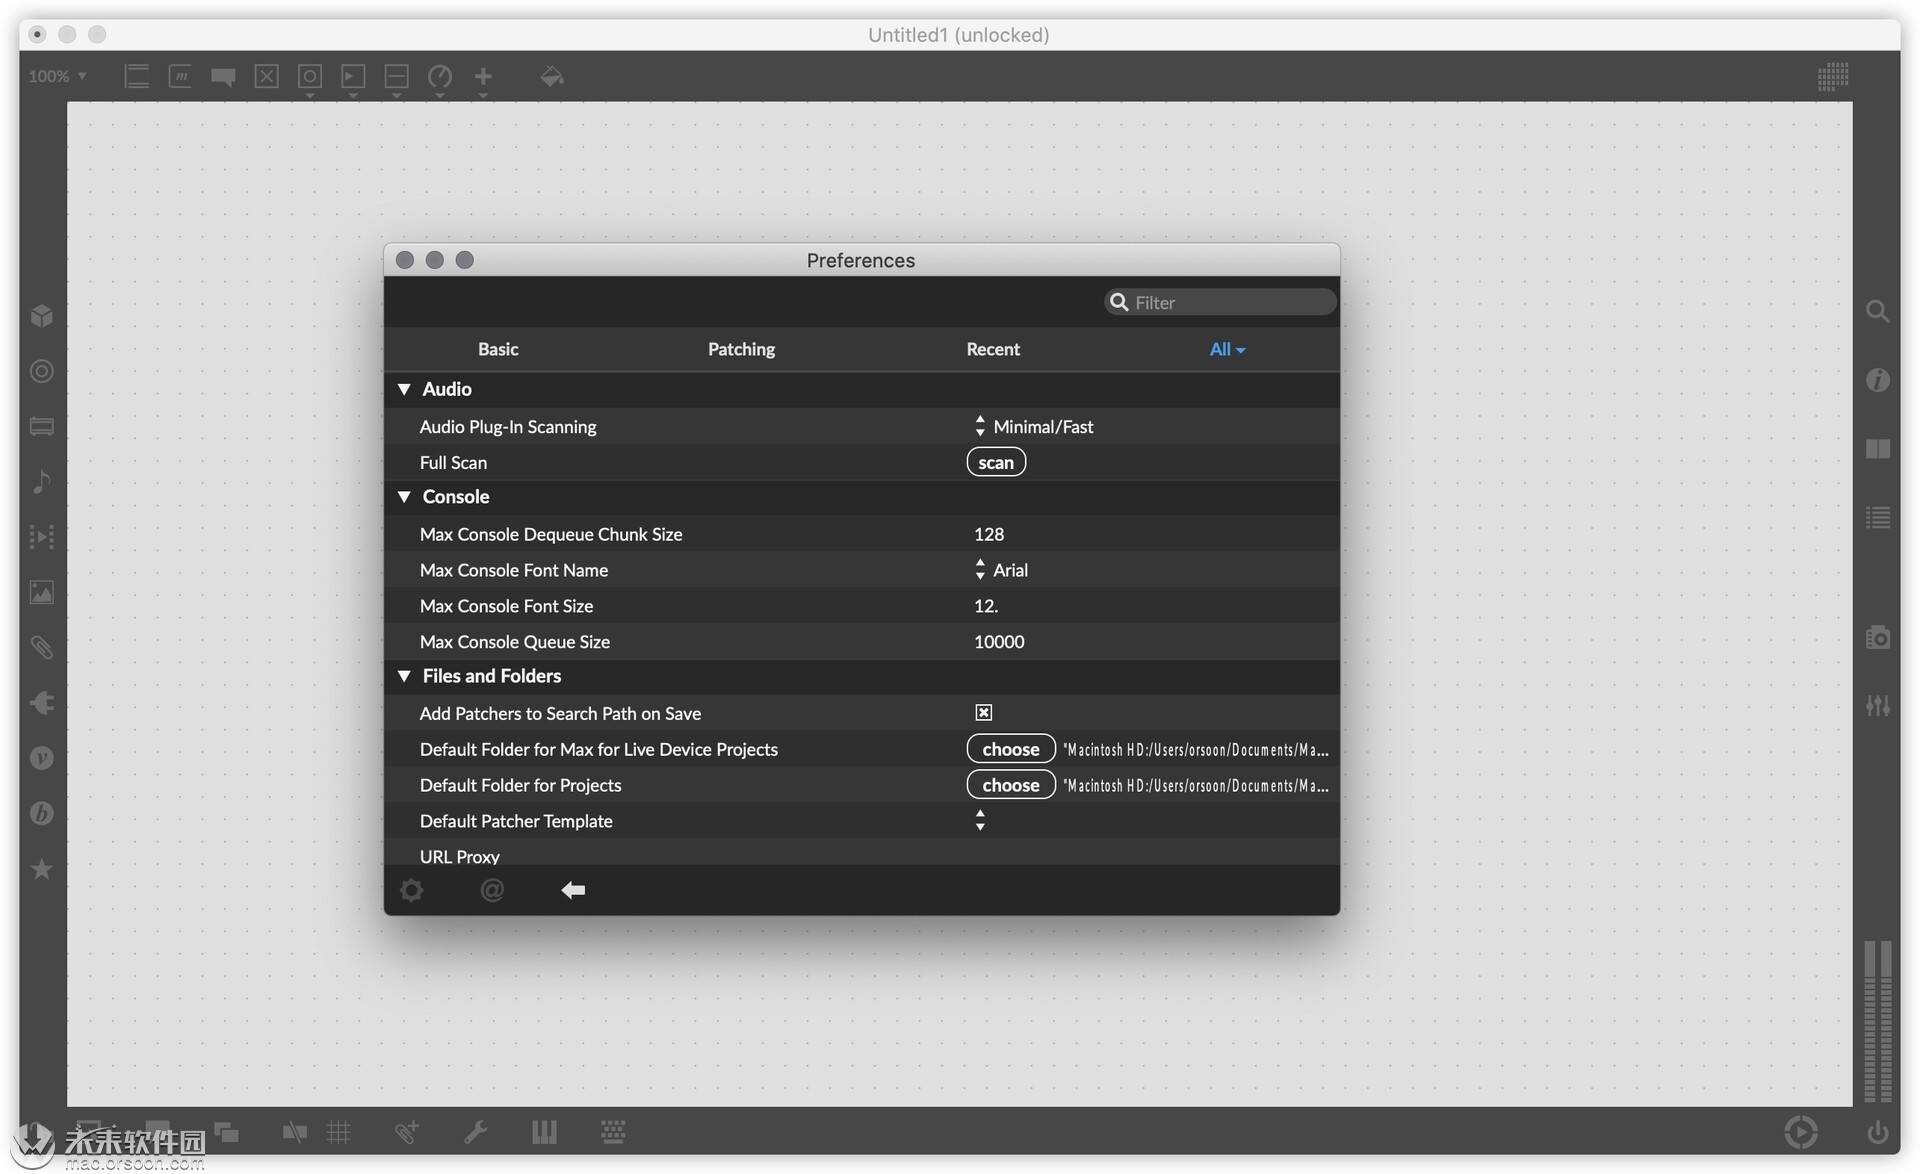Add a new object box from toolbar
The image size is (1920, 1174).
click(x=136, y=76)
